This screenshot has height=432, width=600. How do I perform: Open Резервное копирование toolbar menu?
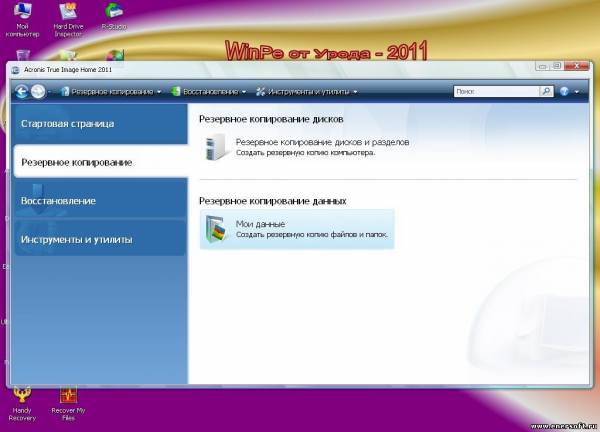point(111,91)
